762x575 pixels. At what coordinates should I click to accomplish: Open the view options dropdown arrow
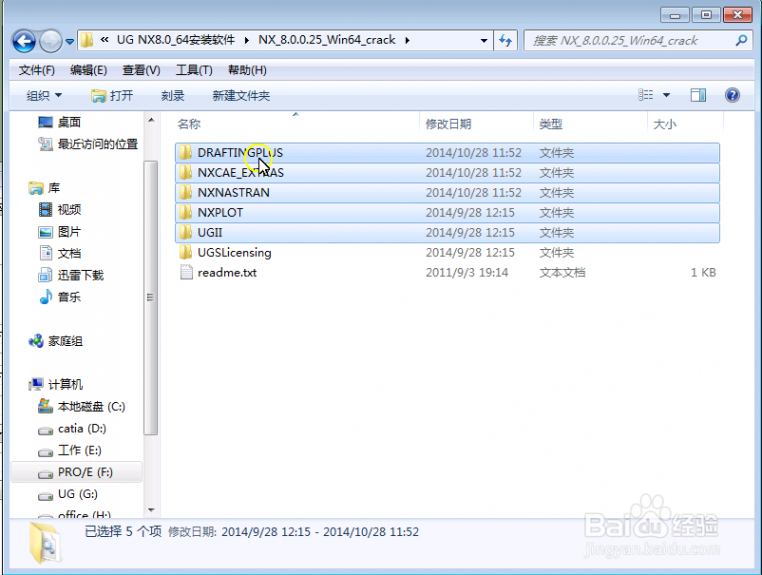pos(666,95)
